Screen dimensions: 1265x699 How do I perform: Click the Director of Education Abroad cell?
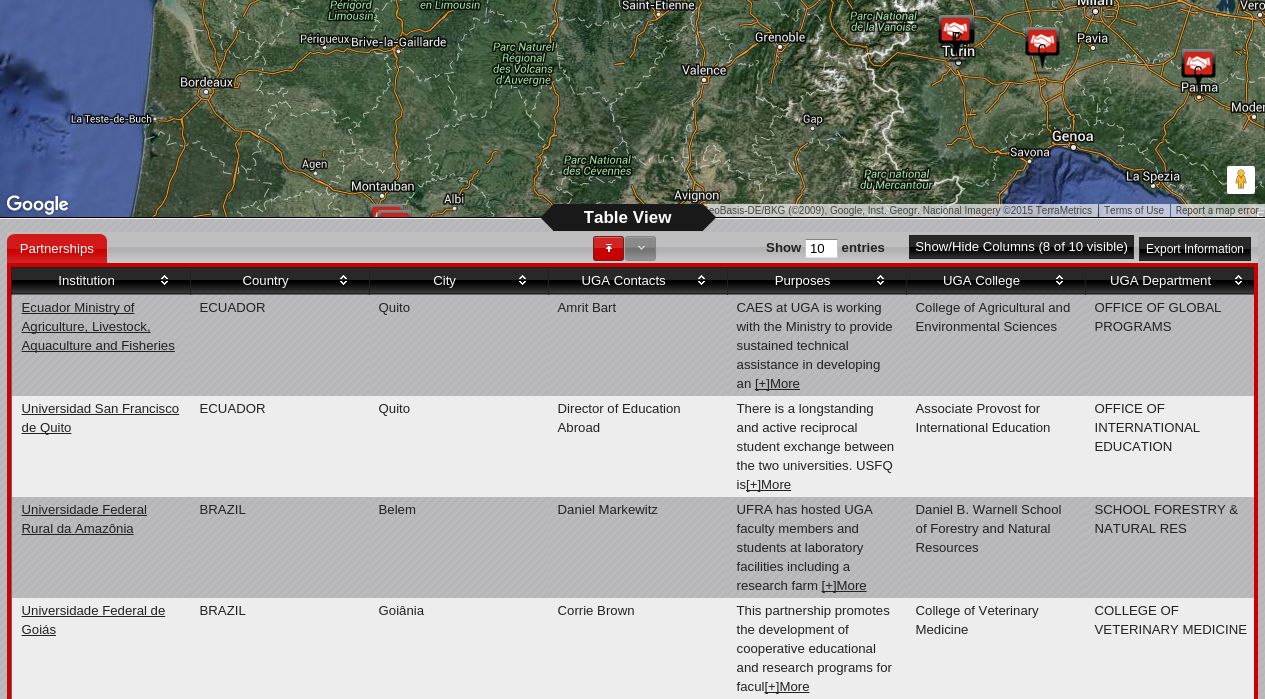(638, 446)
